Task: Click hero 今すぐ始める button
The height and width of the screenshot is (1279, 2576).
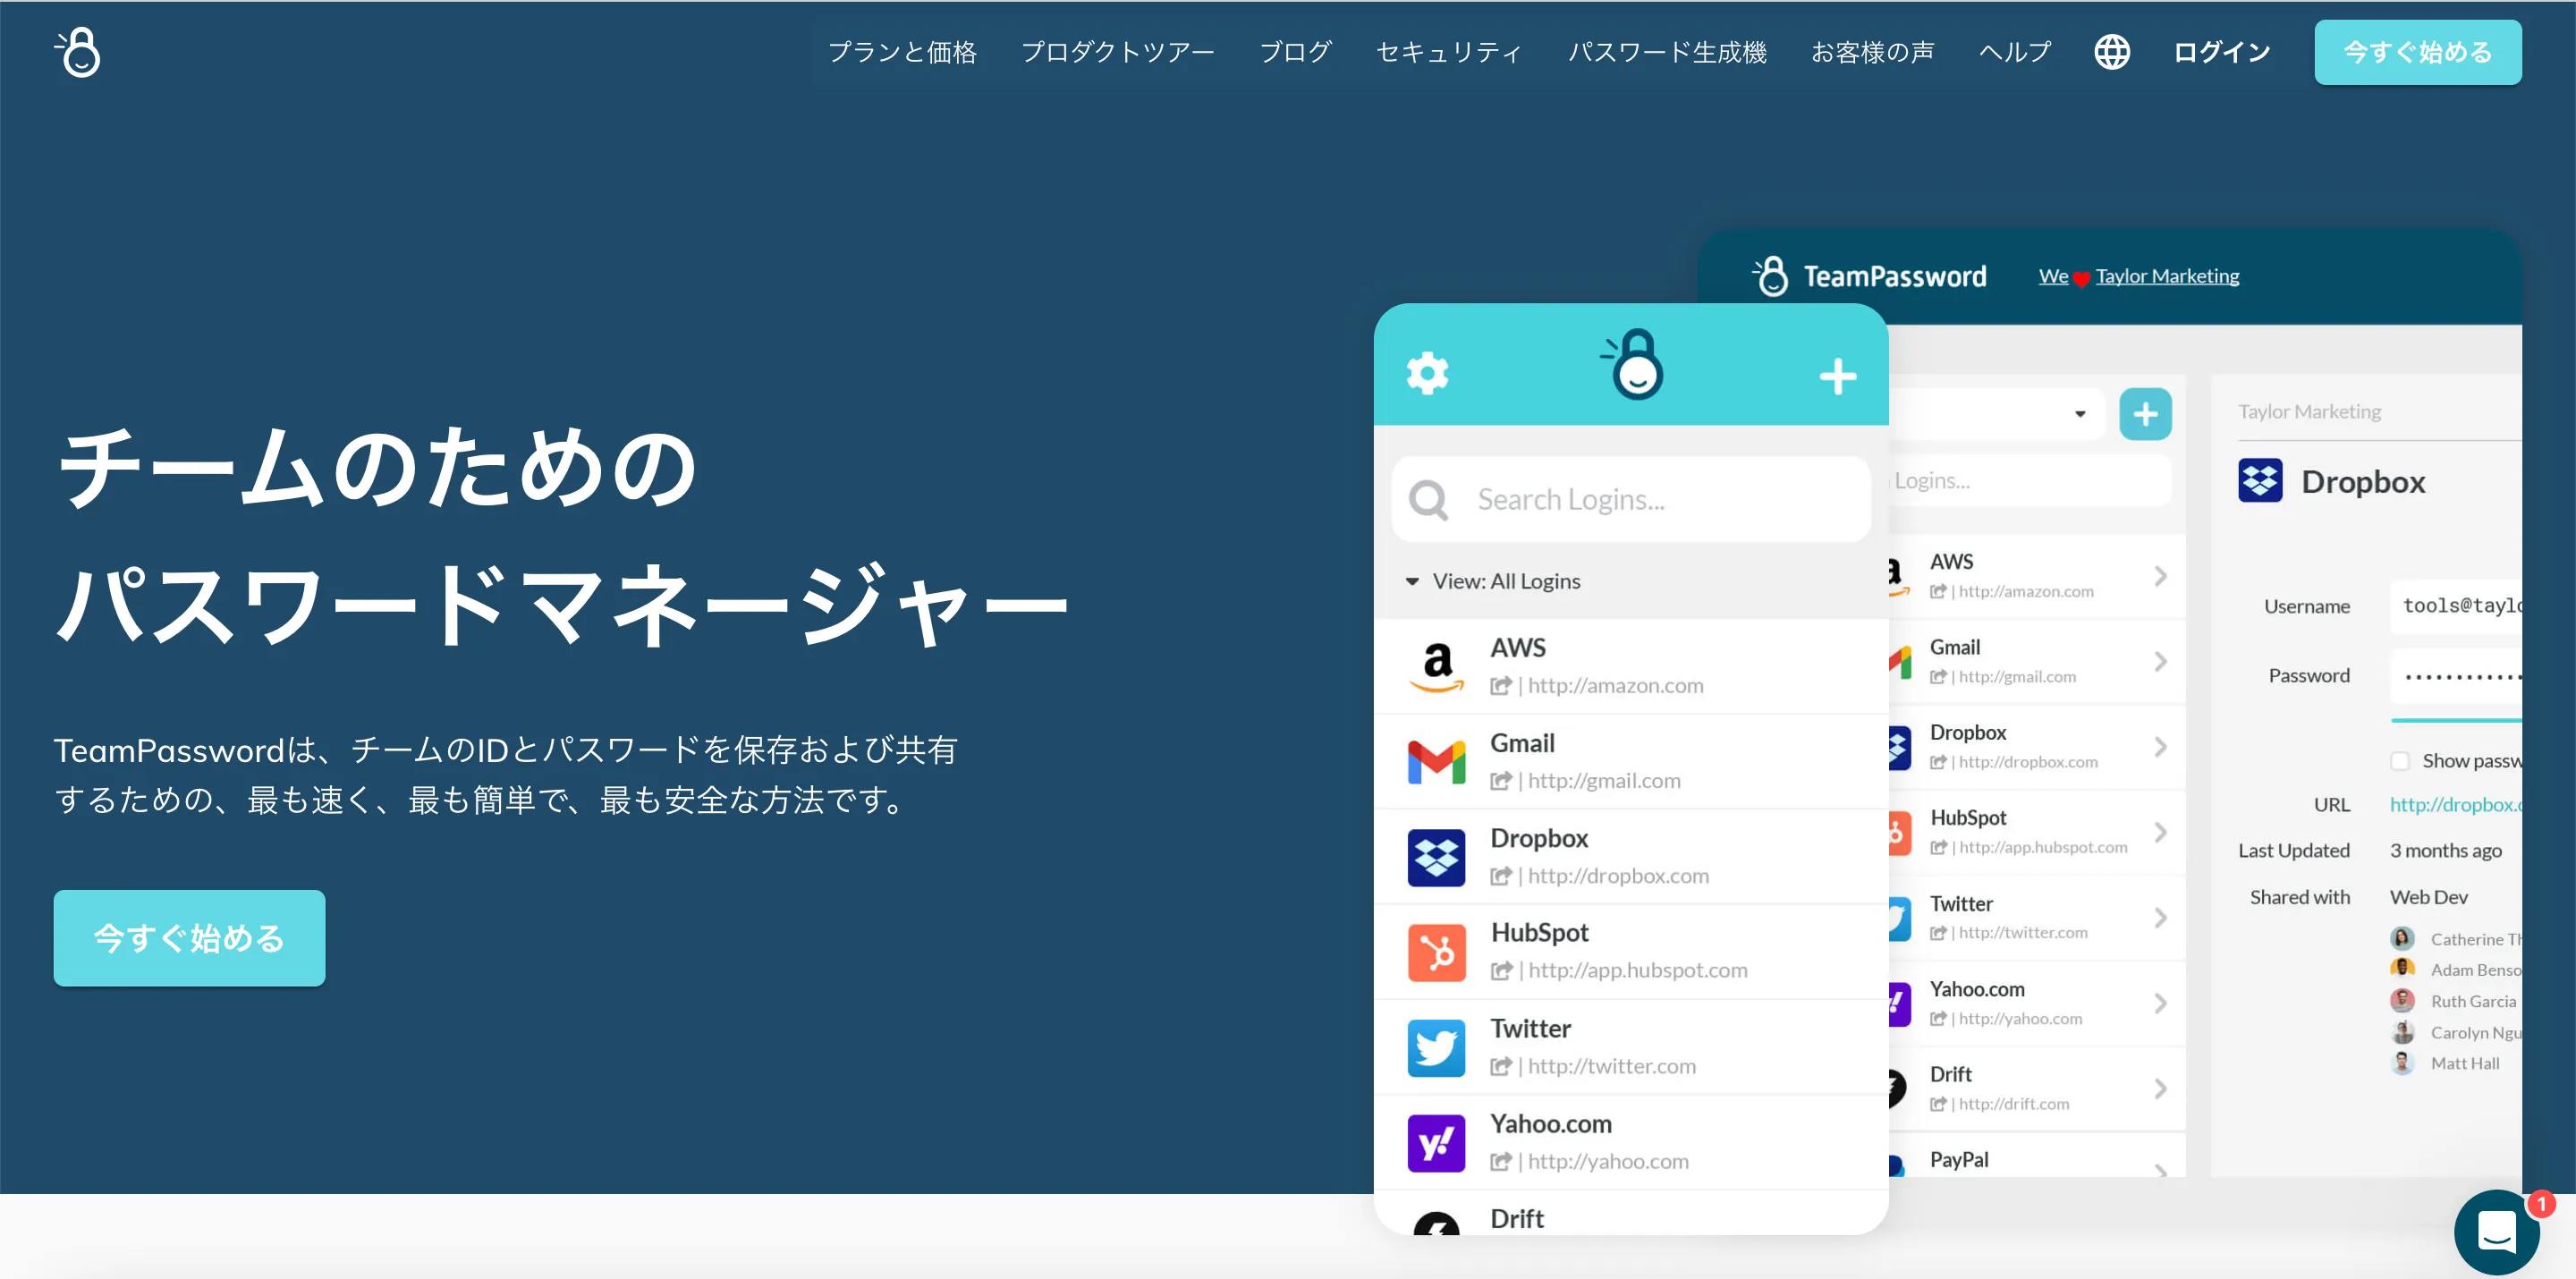Action: 189,938
